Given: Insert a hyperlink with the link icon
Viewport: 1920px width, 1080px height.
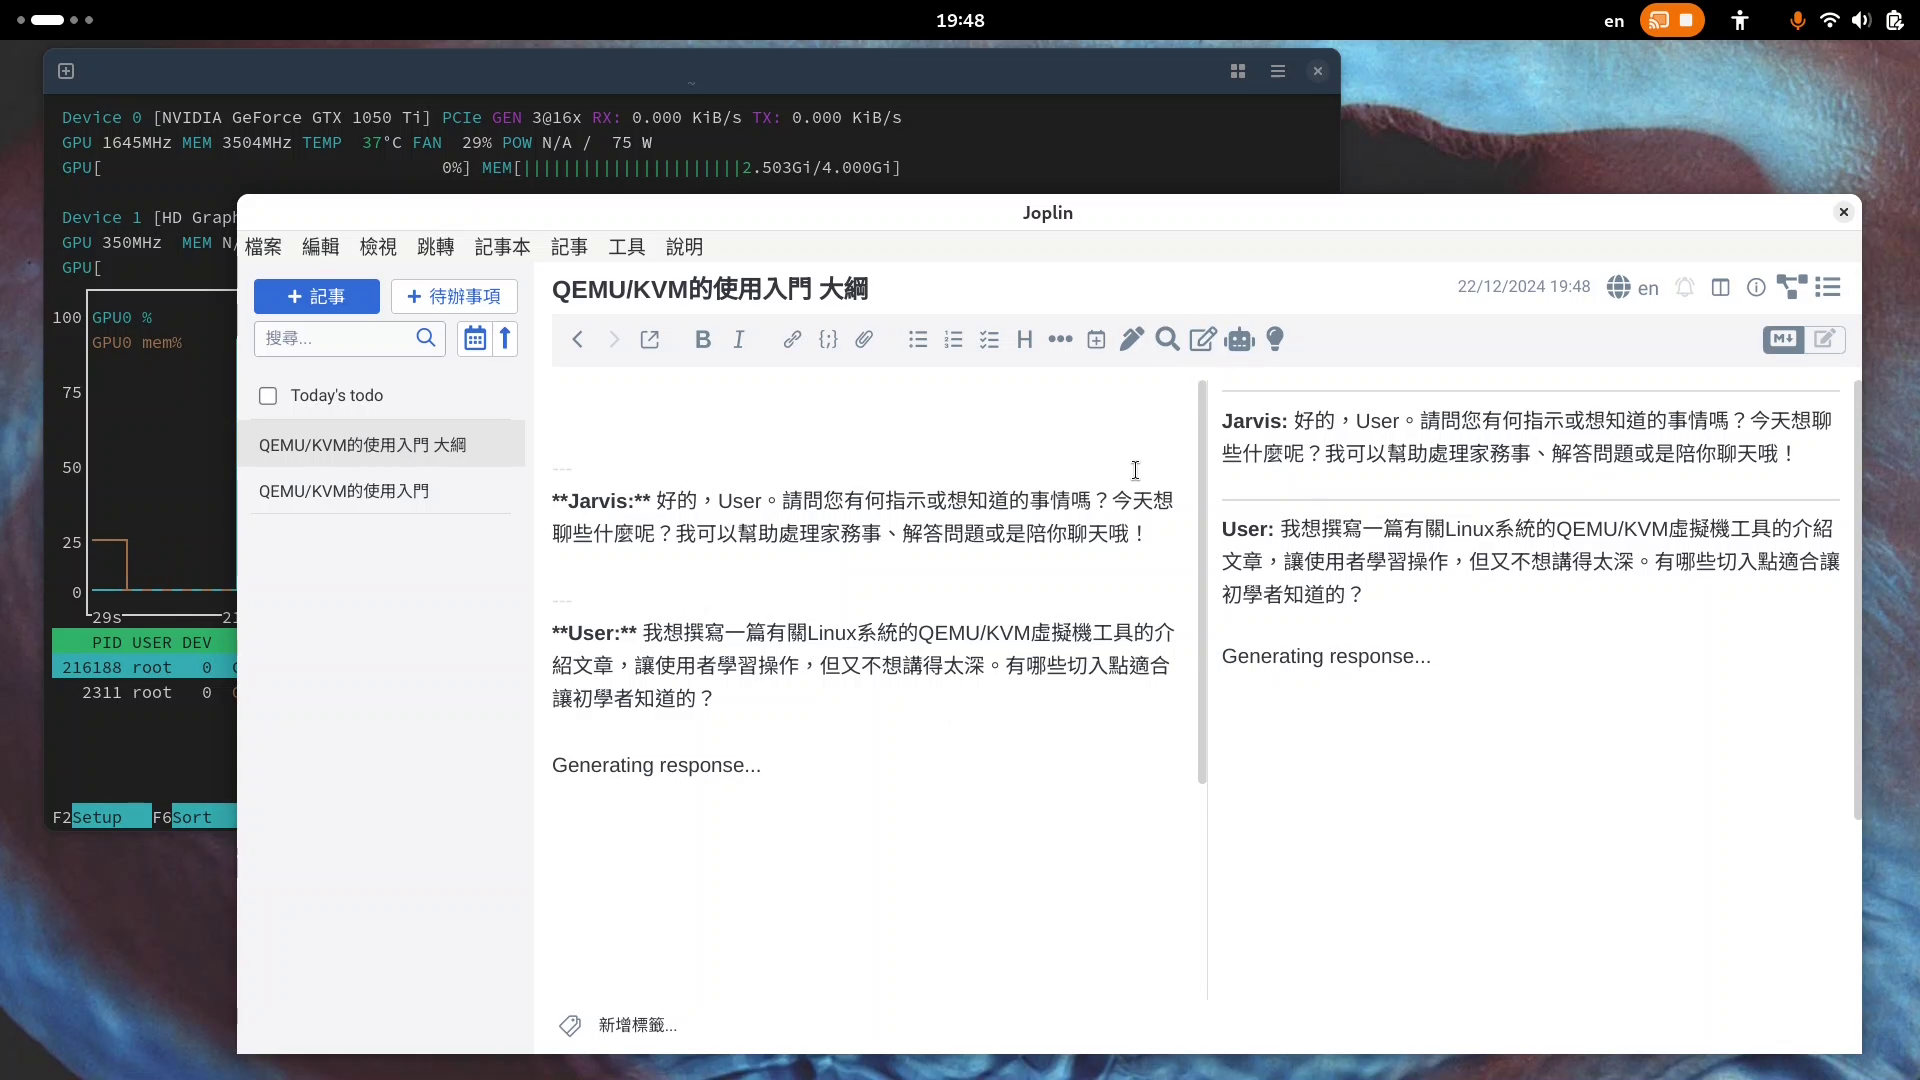Looking at the screenshot, I should click(x=792, y=340).
